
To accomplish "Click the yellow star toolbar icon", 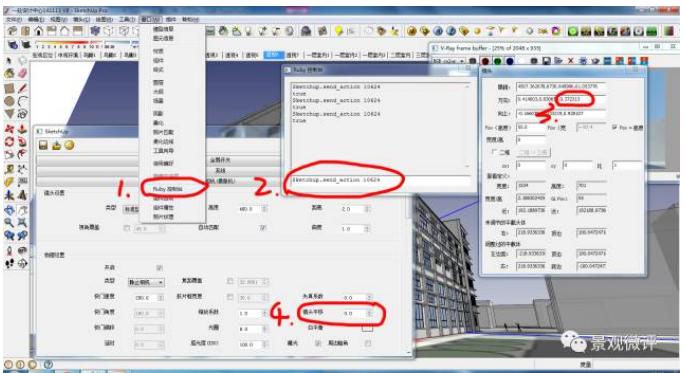I will tap(394, 31).
